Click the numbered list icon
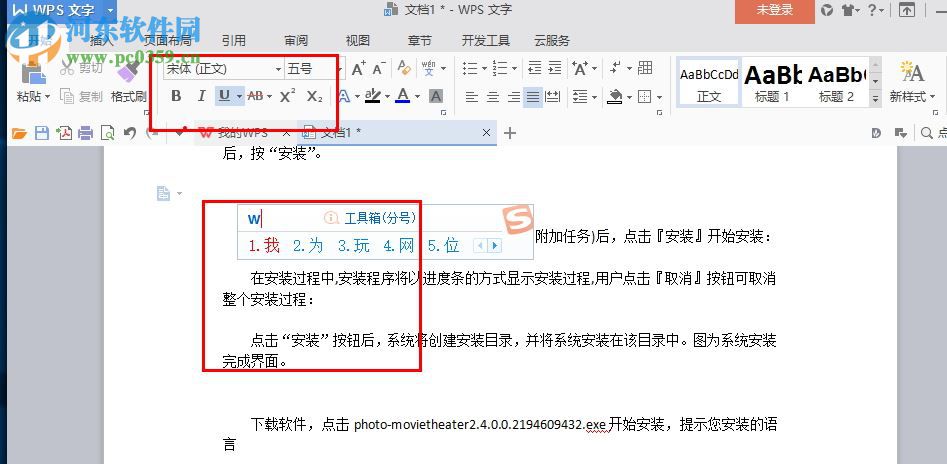This screenshot has width=947, height=464. click(x=500, y=68)
